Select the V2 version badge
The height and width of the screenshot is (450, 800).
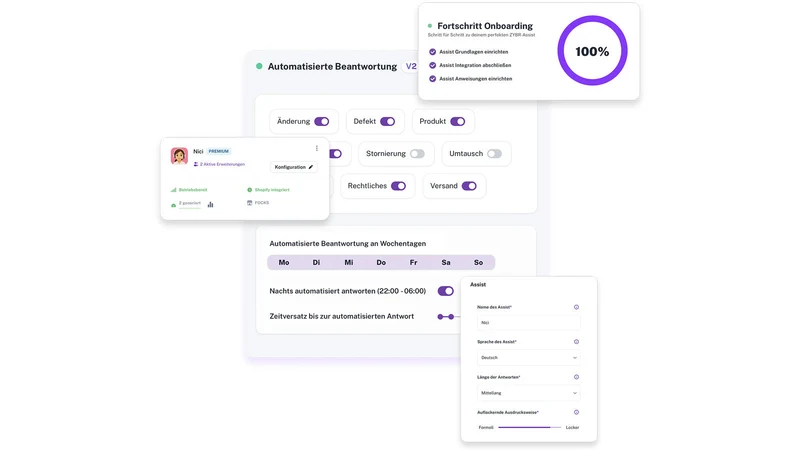(411, 66)
